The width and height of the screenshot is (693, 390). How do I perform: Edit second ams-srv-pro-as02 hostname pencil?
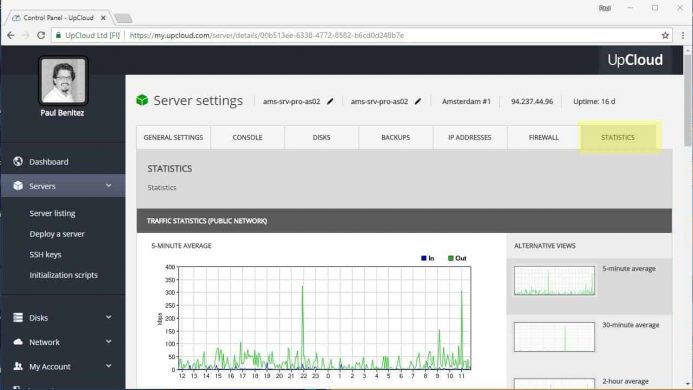coord(418,101)
